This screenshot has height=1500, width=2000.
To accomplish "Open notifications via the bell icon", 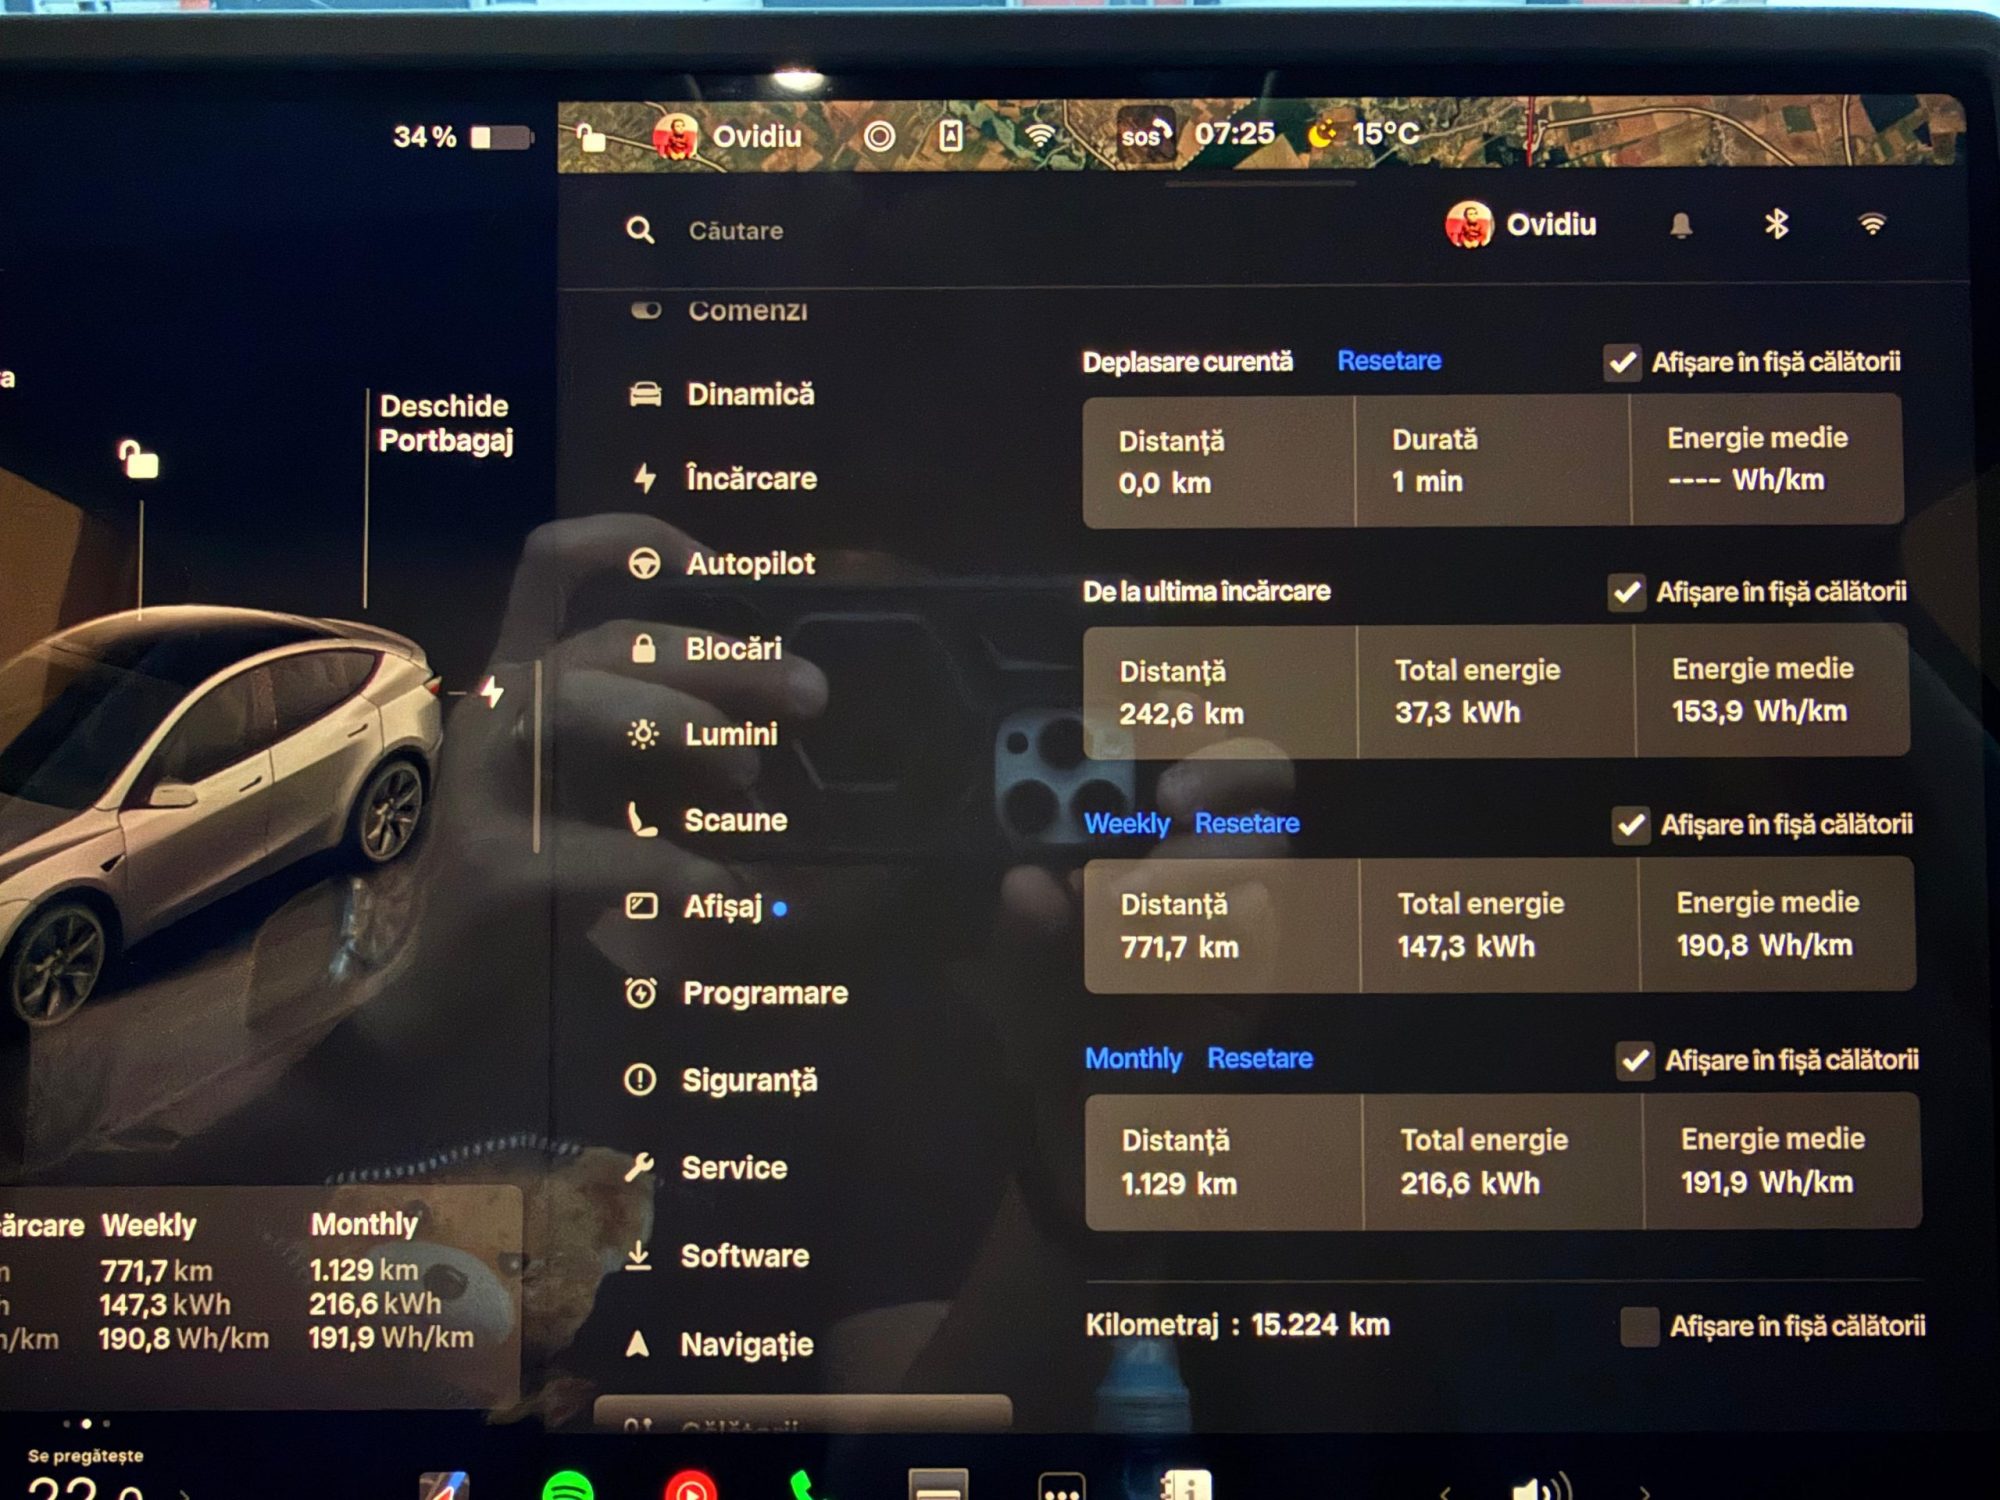I will point(1681,226).
